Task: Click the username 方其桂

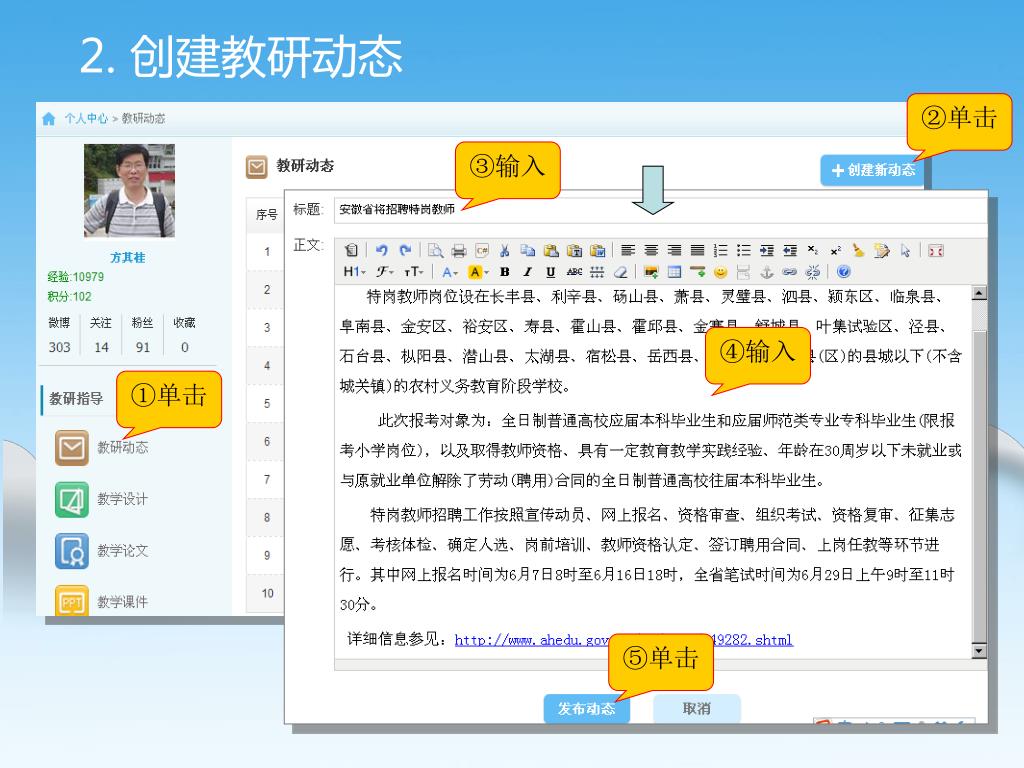Action: (128, 257)
